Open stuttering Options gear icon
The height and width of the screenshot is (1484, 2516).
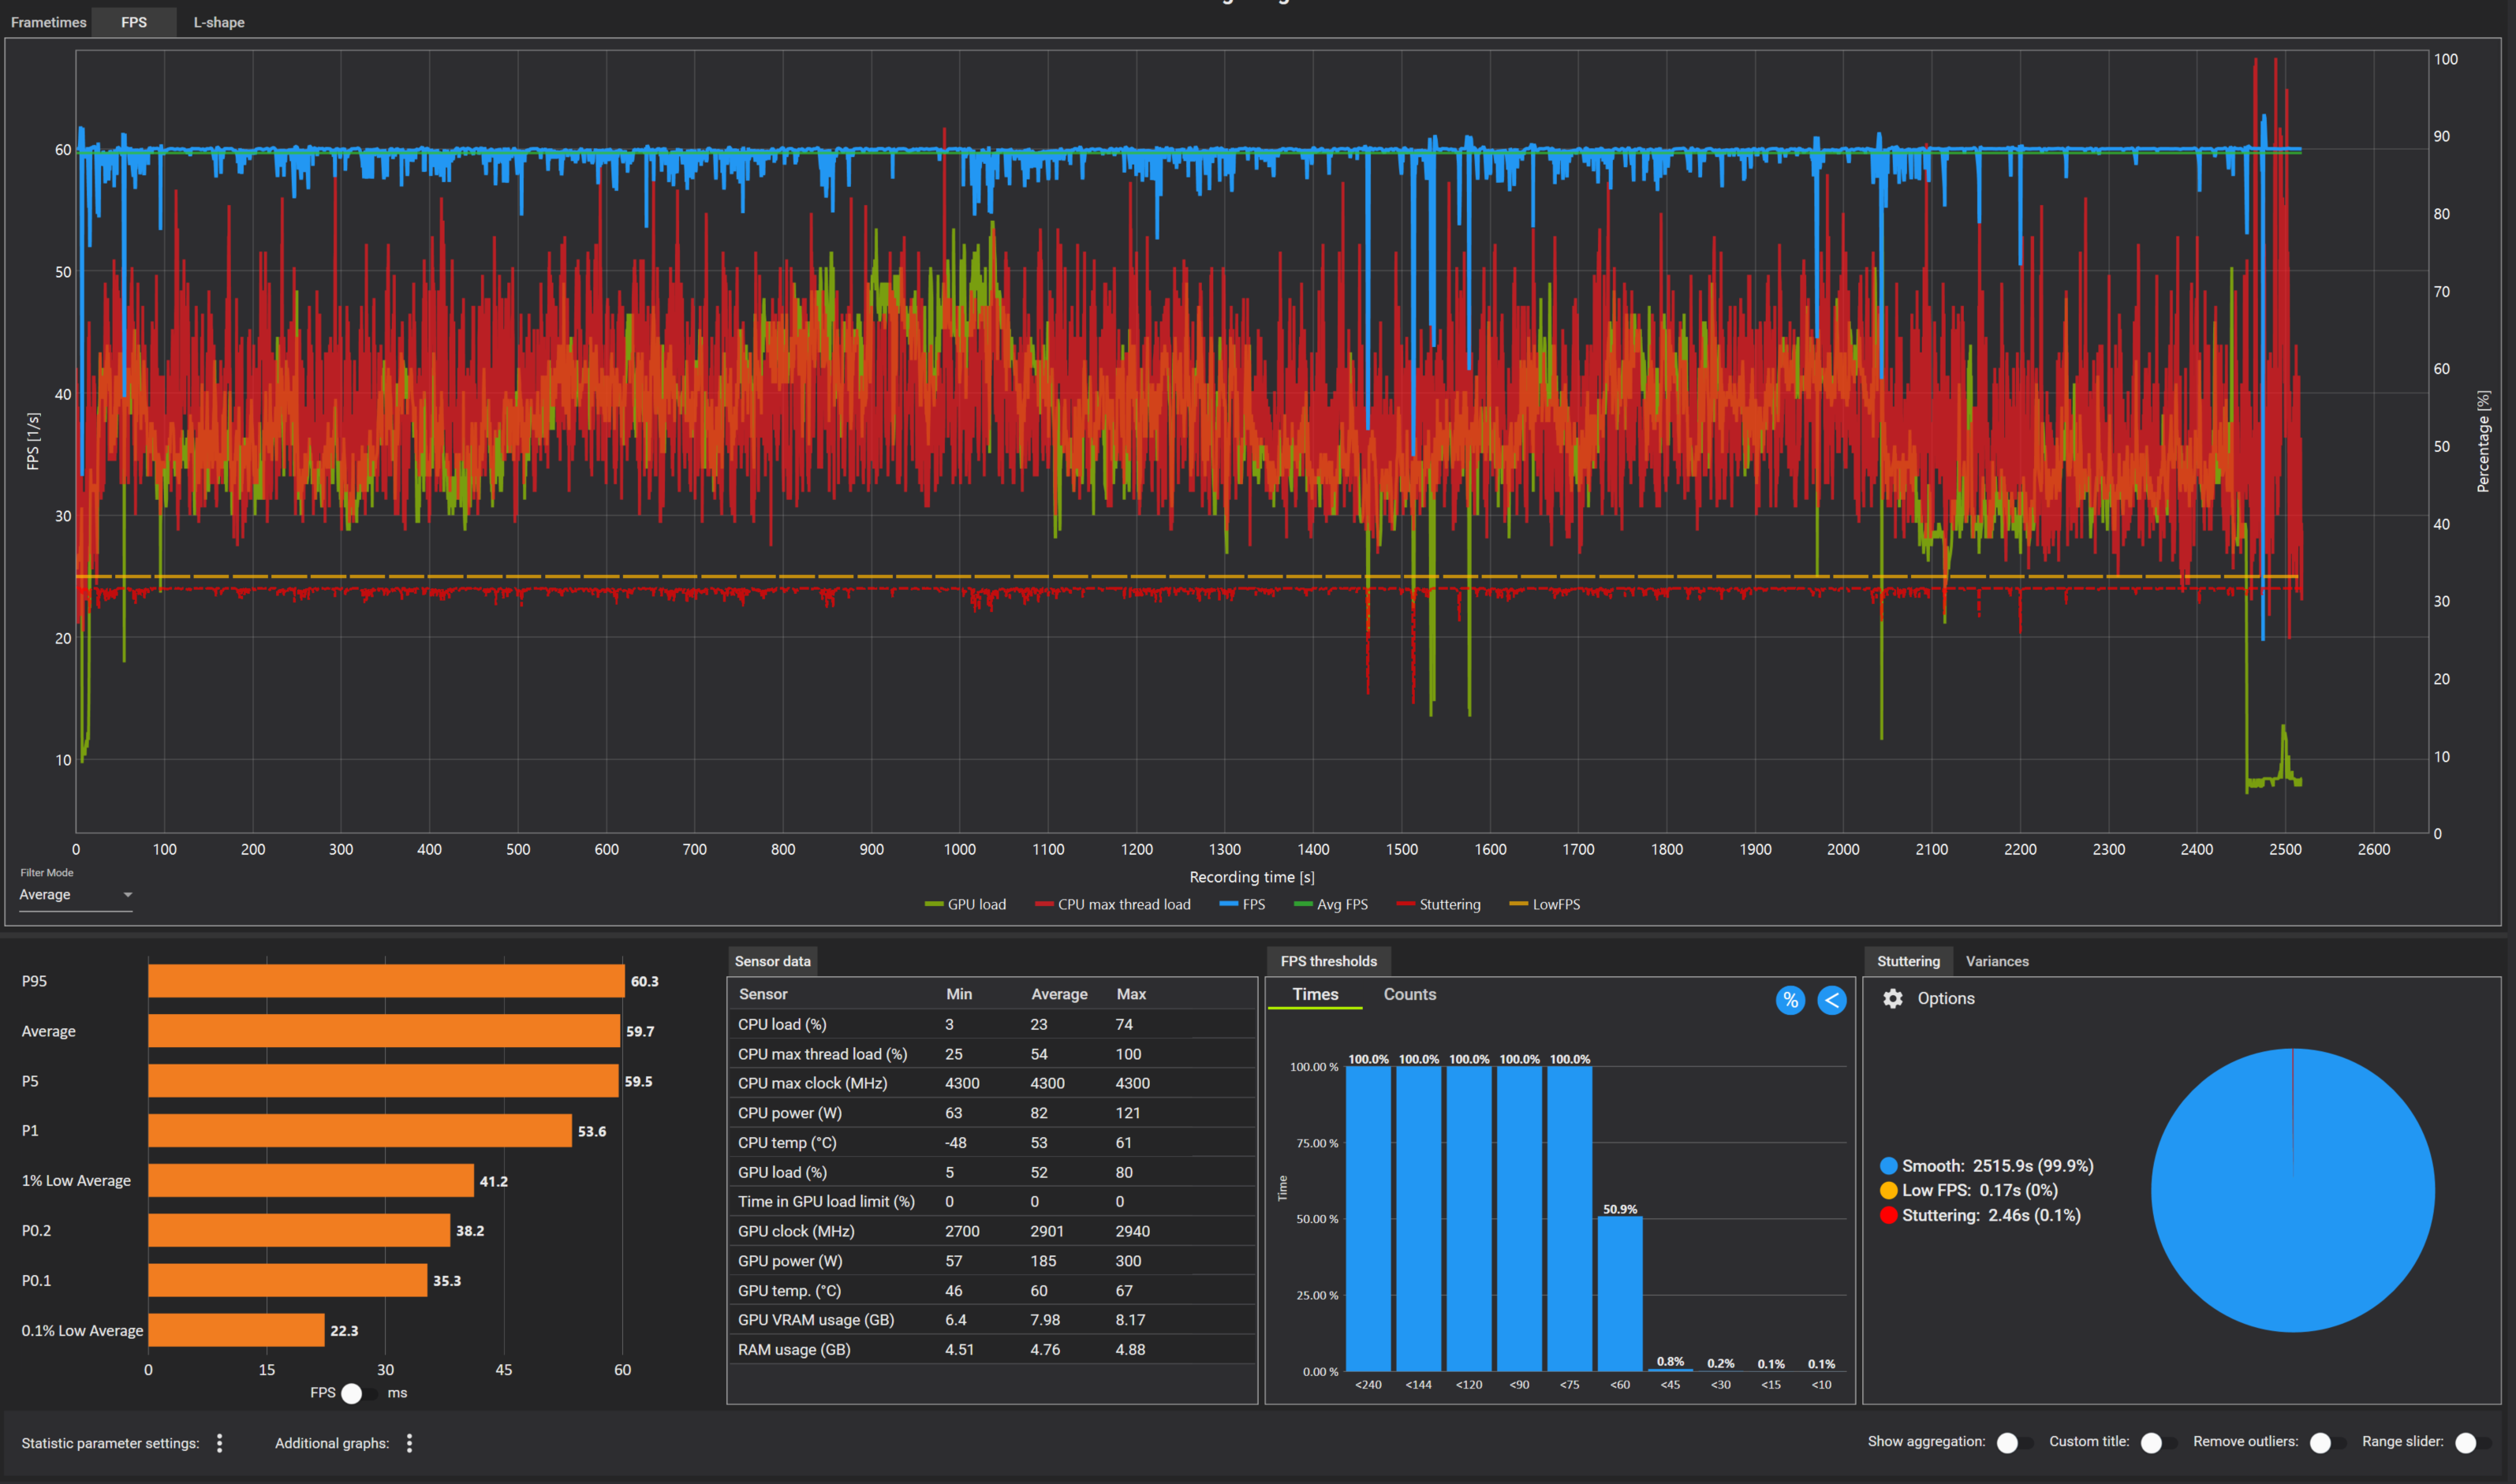(1892, 998)
